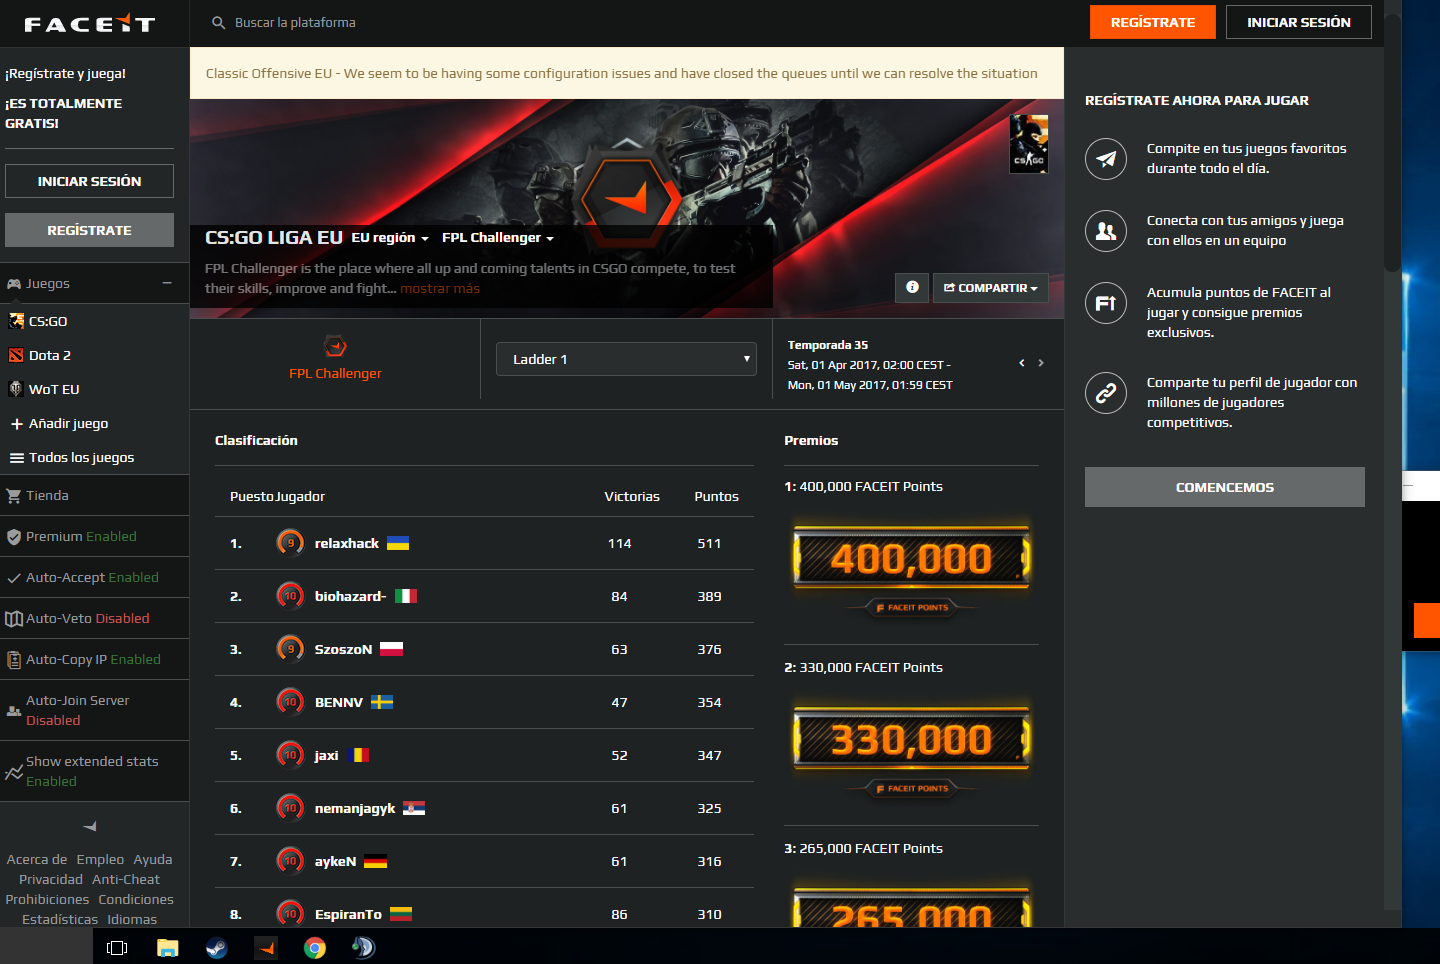The width and height of the screenshot is (1440, 964).
Task: Open Acerca de footer link
Action: pyautogui.click(x=37, y=859)
